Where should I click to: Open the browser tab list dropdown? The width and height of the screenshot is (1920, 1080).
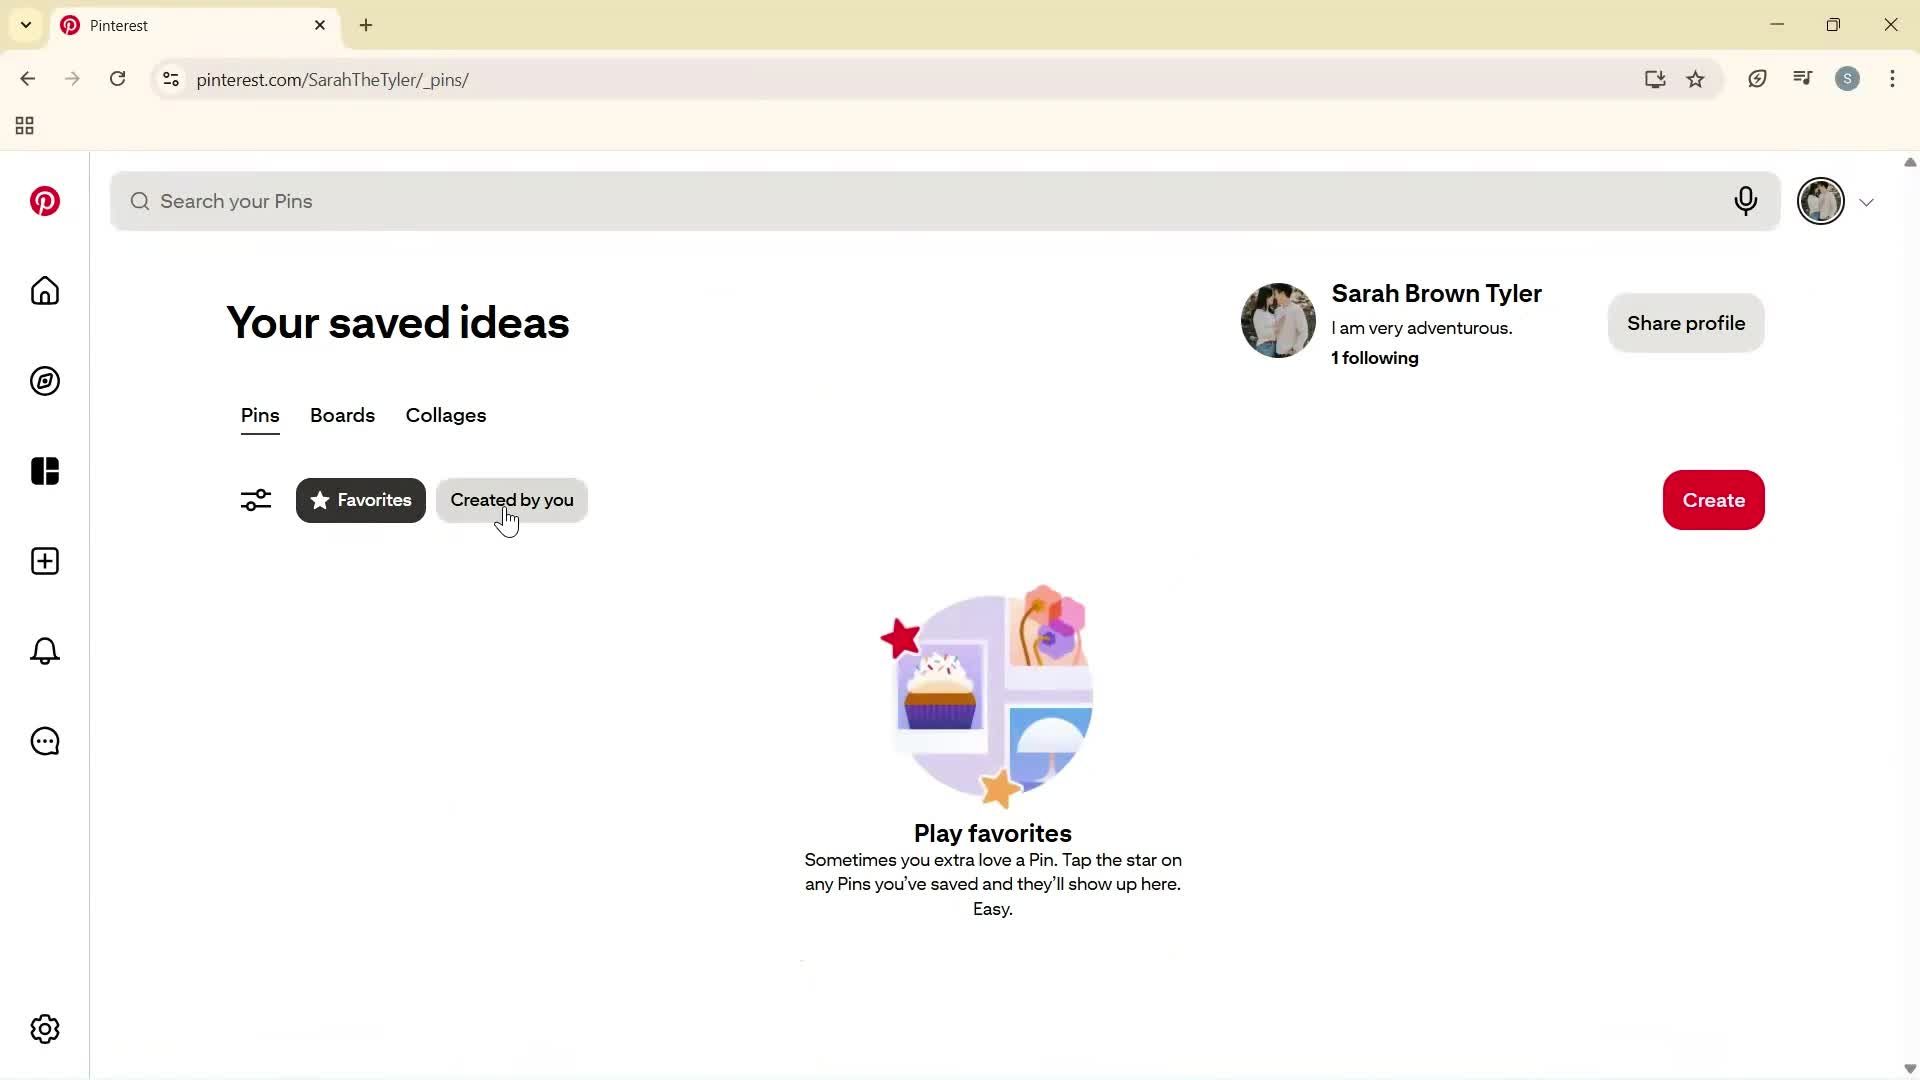(25, 24)
